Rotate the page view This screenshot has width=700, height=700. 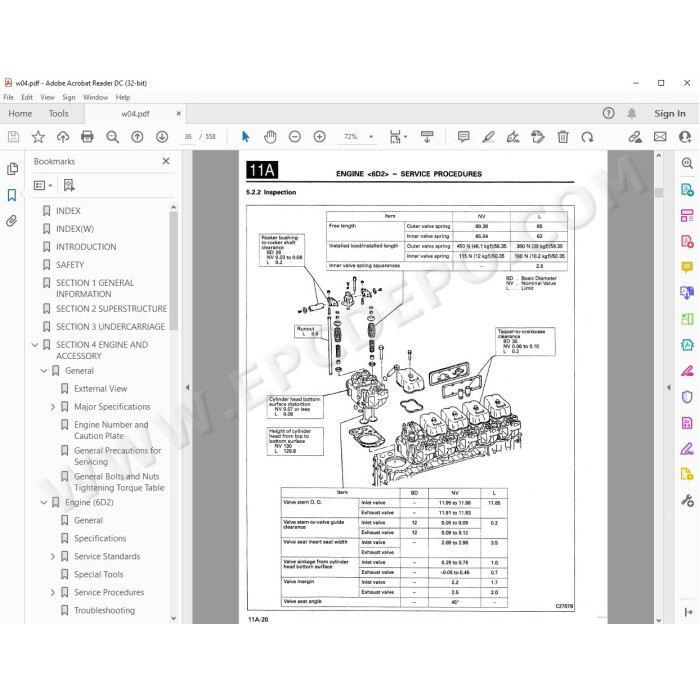coord(588,137)
